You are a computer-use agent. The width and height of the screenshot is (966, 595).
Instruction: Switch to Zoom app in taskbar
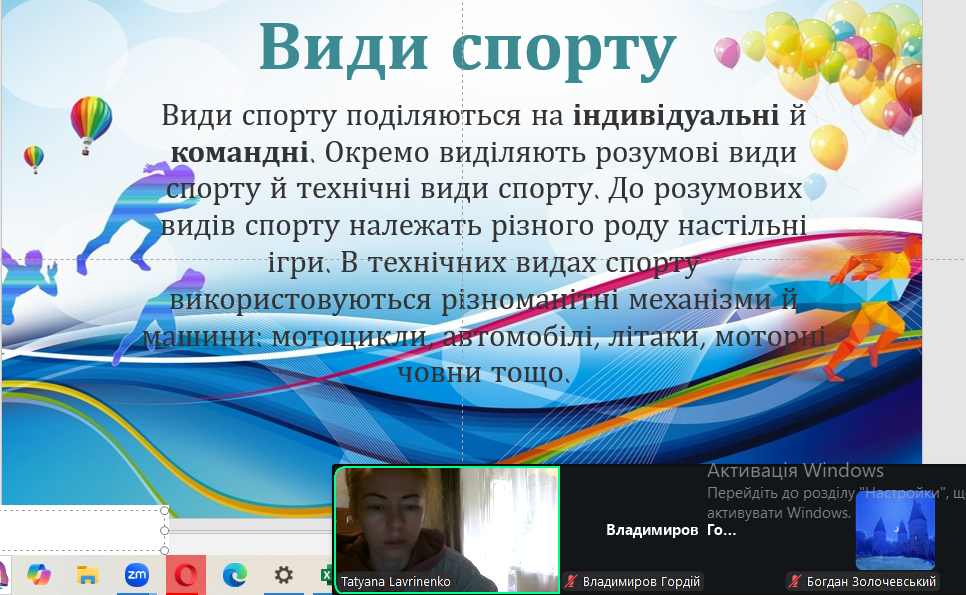point(137,575)
